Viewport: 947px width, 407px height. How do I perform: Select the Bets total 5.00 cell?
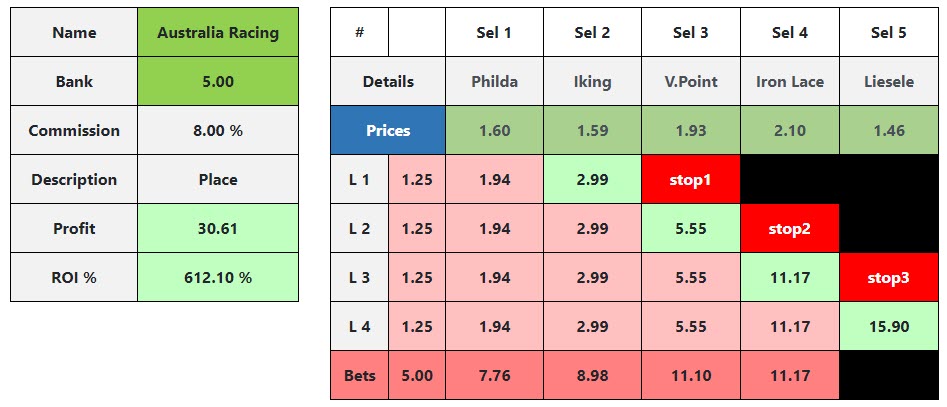(x=417, y=375)
